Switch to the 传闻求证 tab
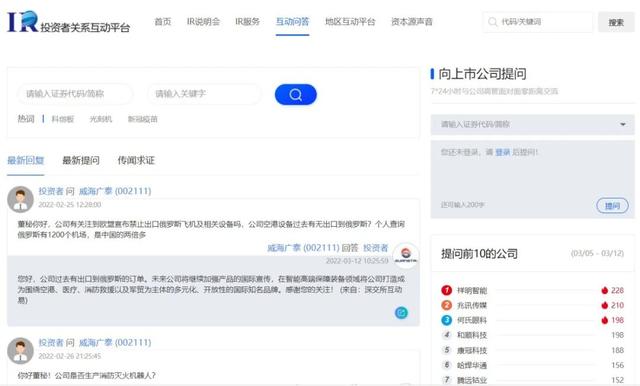 (x=136, y=160)
